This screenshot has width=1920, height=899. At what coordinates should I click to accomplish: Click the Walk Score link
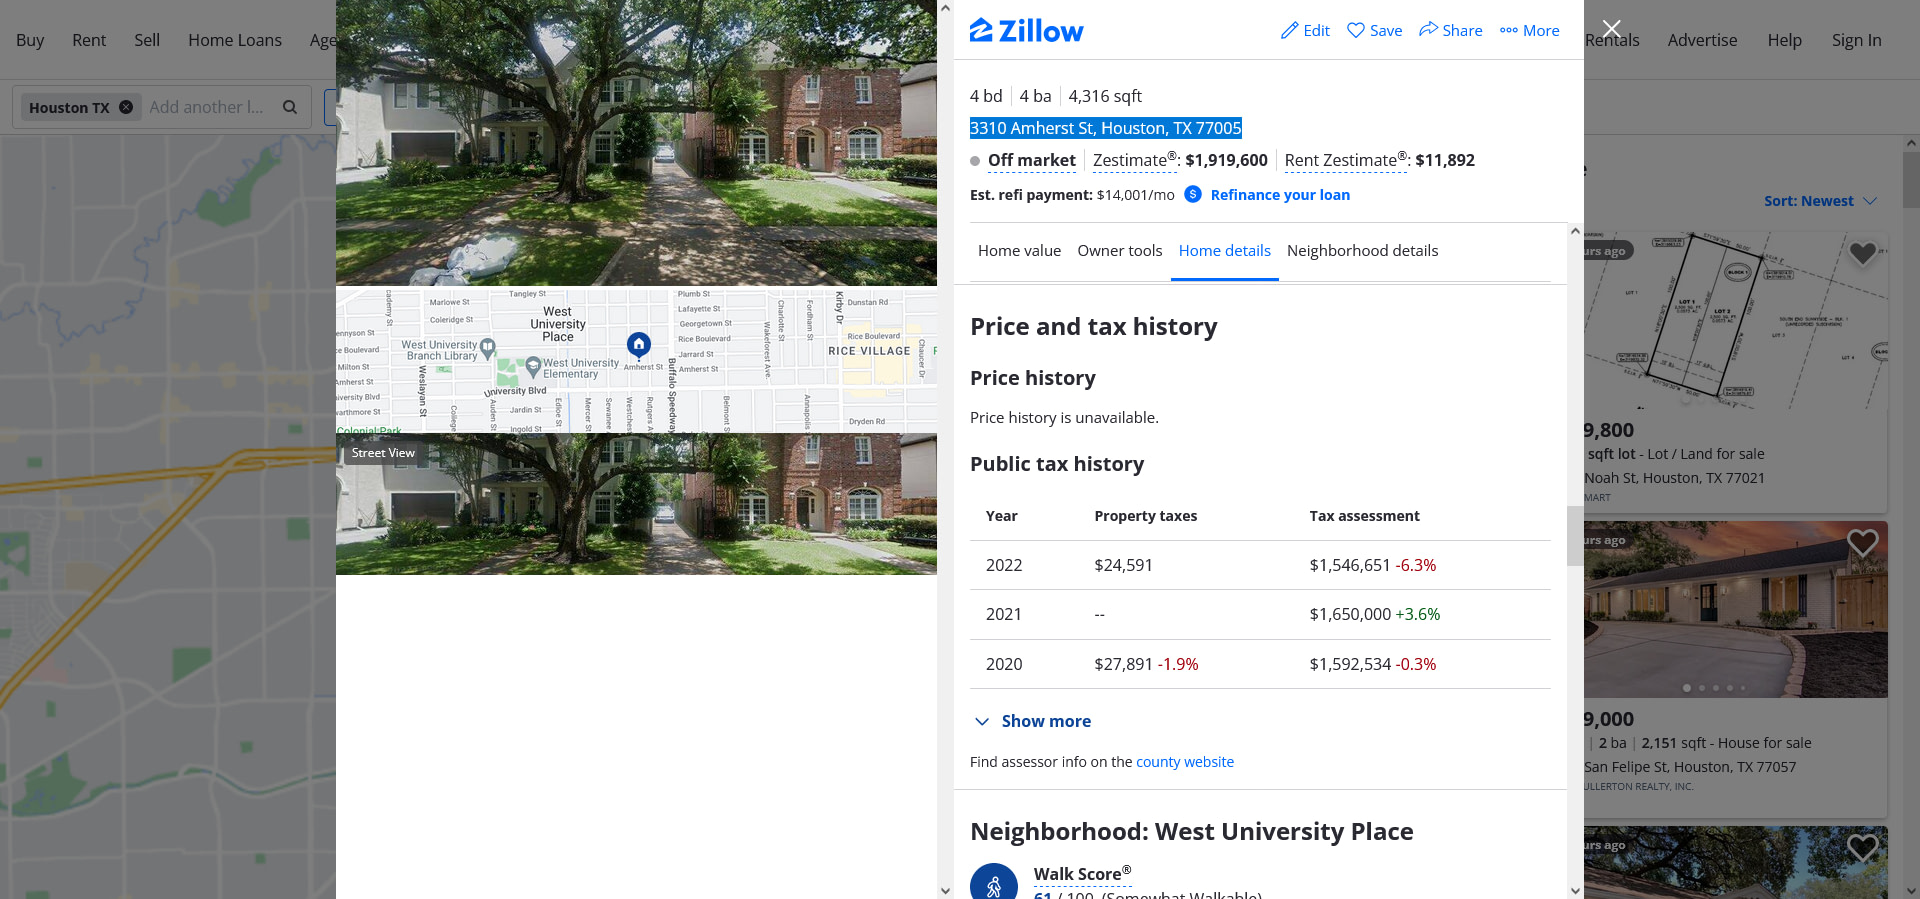click(x=1082, y=874)
